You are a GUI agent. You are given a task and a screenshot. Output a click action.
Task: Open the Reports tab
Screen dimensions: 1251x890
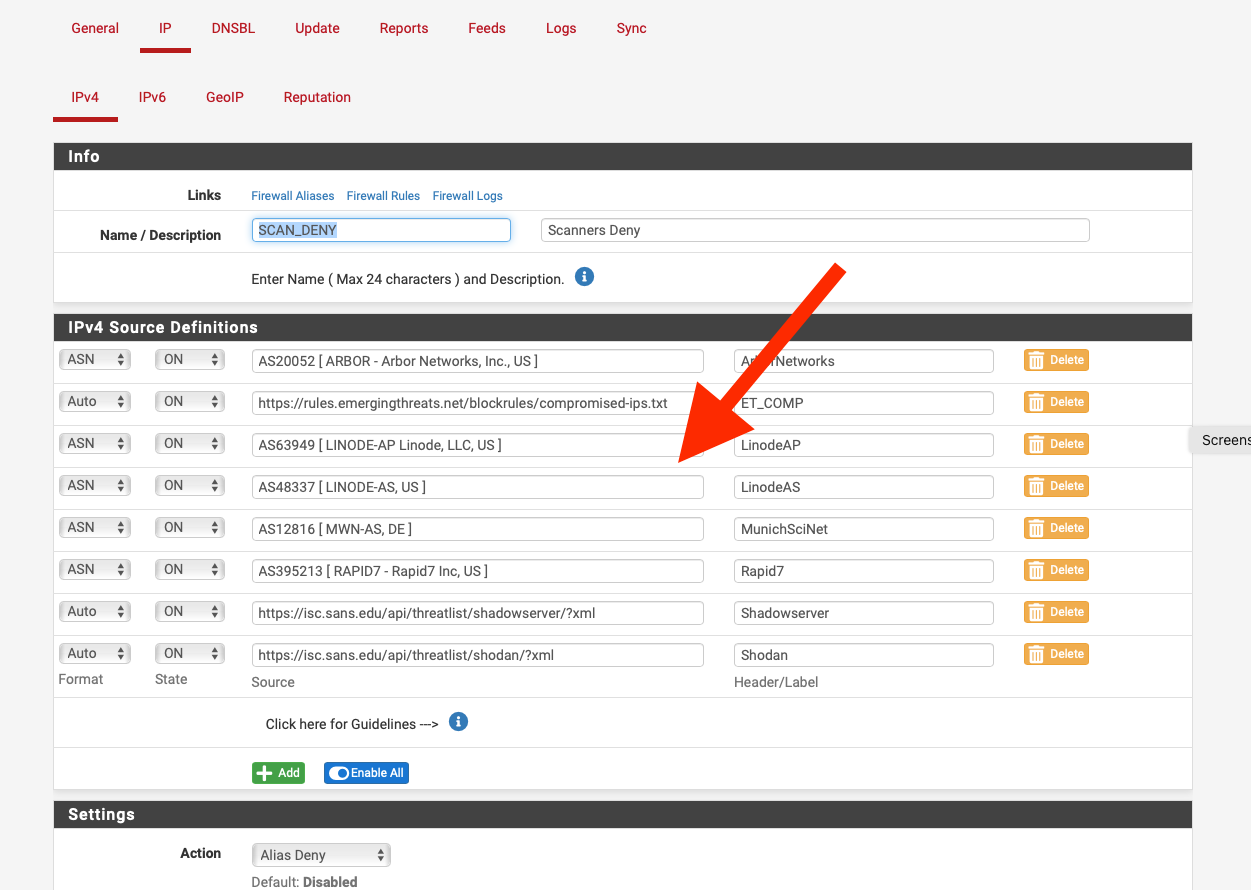pyautogui.click(x=404, y=28)
